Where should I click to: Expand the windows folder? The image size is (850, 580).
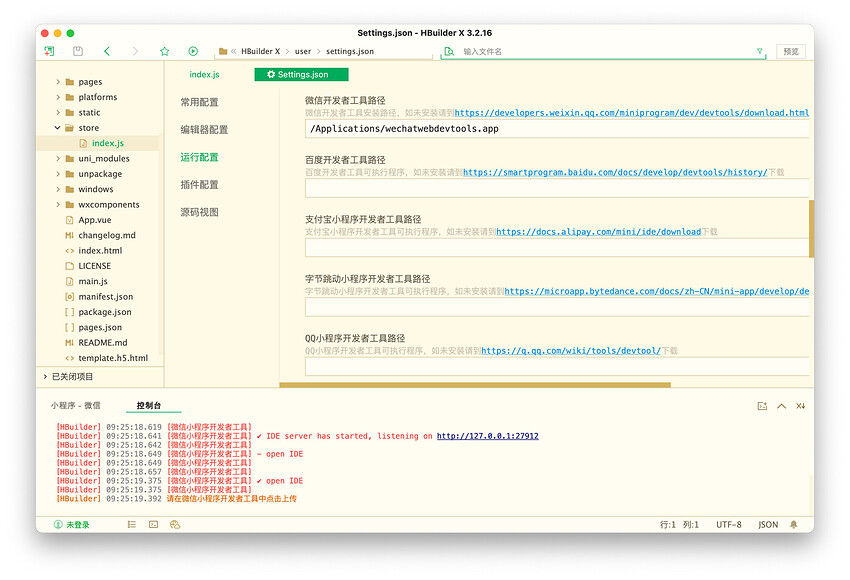tap(58, 189)
